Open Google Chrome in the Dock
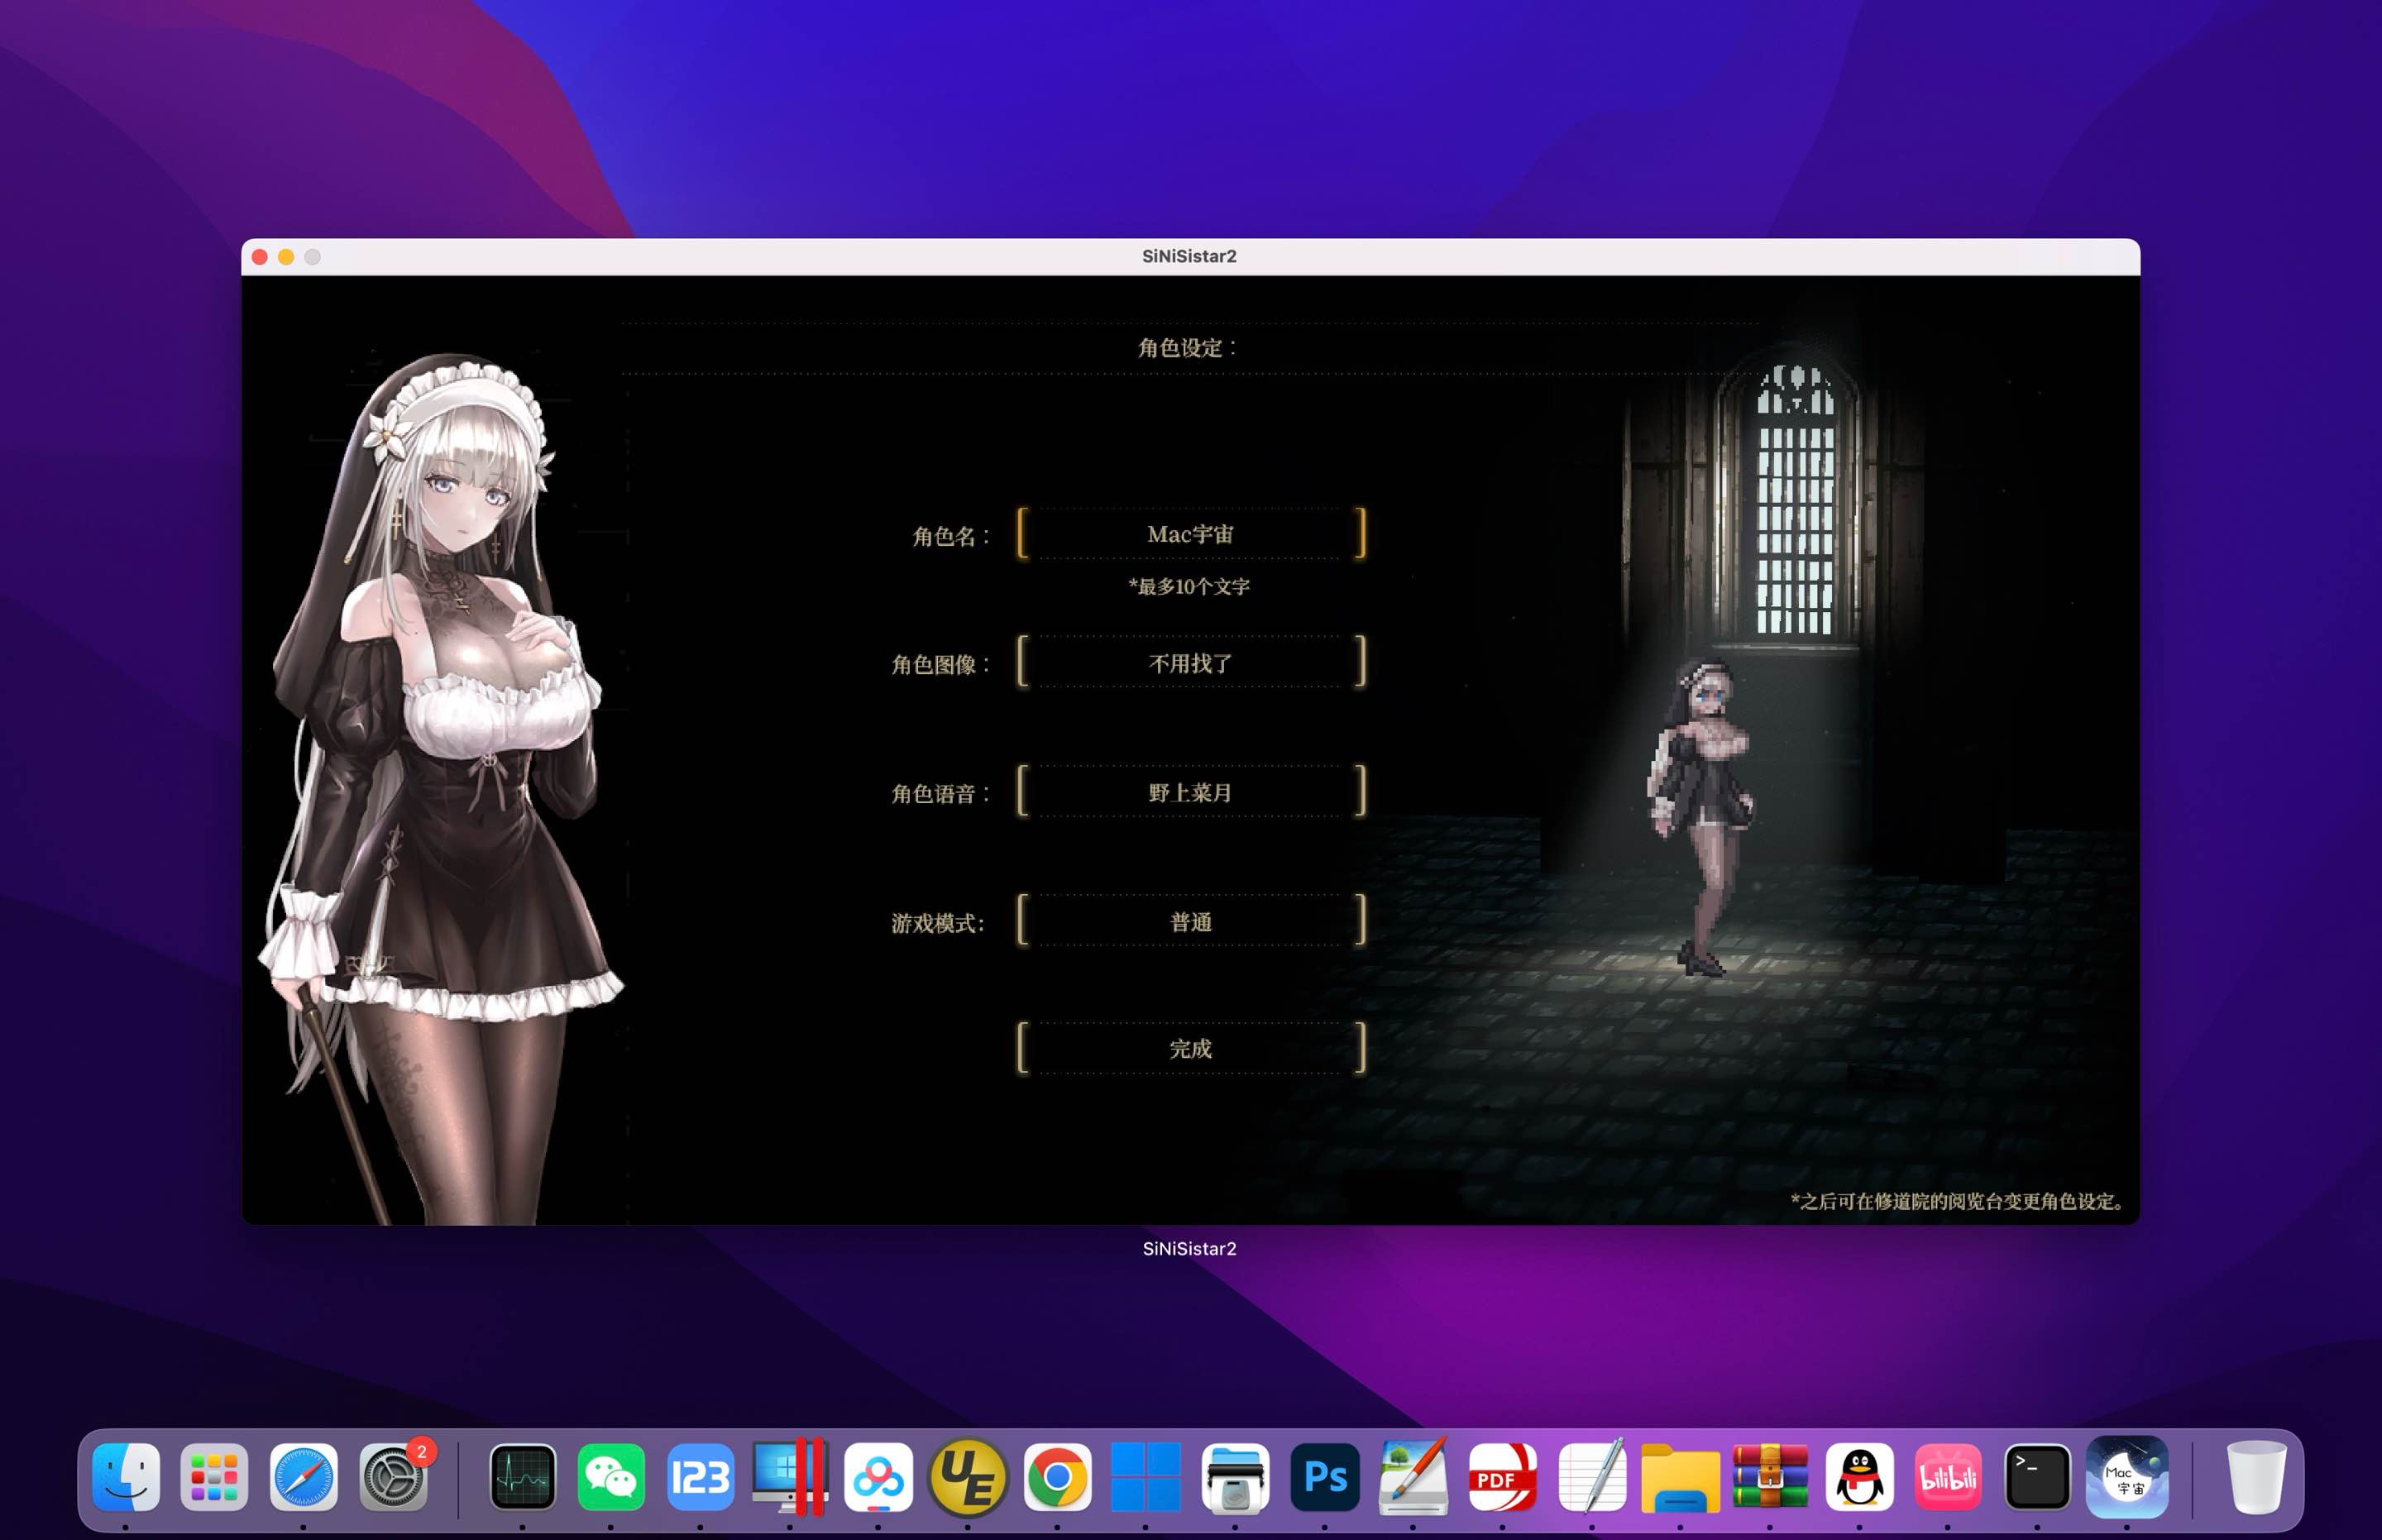Screen dimensions: 2382x1540 coord(1057,1477)
